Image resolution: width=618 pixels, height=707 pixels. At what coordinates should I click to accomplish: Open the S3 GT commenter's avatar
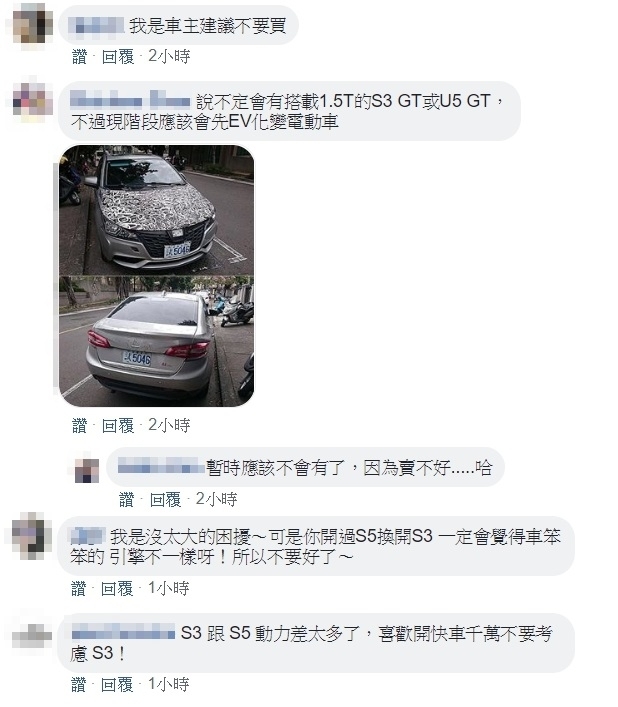tap(32, 101)
